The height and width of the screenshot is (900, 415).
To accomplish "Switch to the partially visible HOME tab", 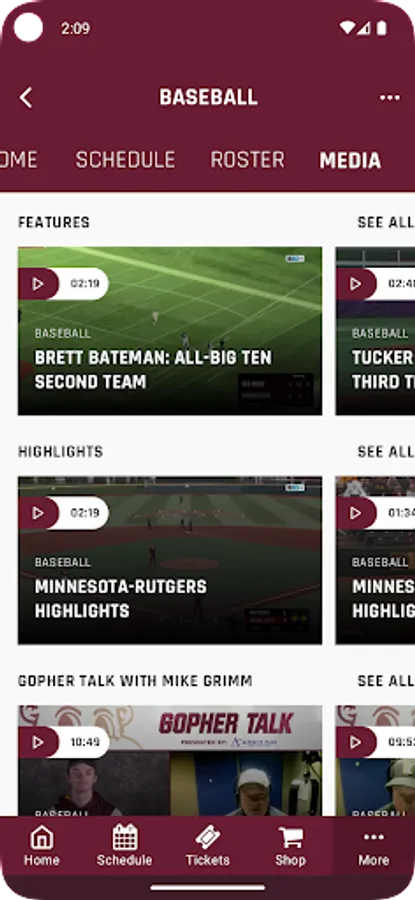I will (19, 160).
